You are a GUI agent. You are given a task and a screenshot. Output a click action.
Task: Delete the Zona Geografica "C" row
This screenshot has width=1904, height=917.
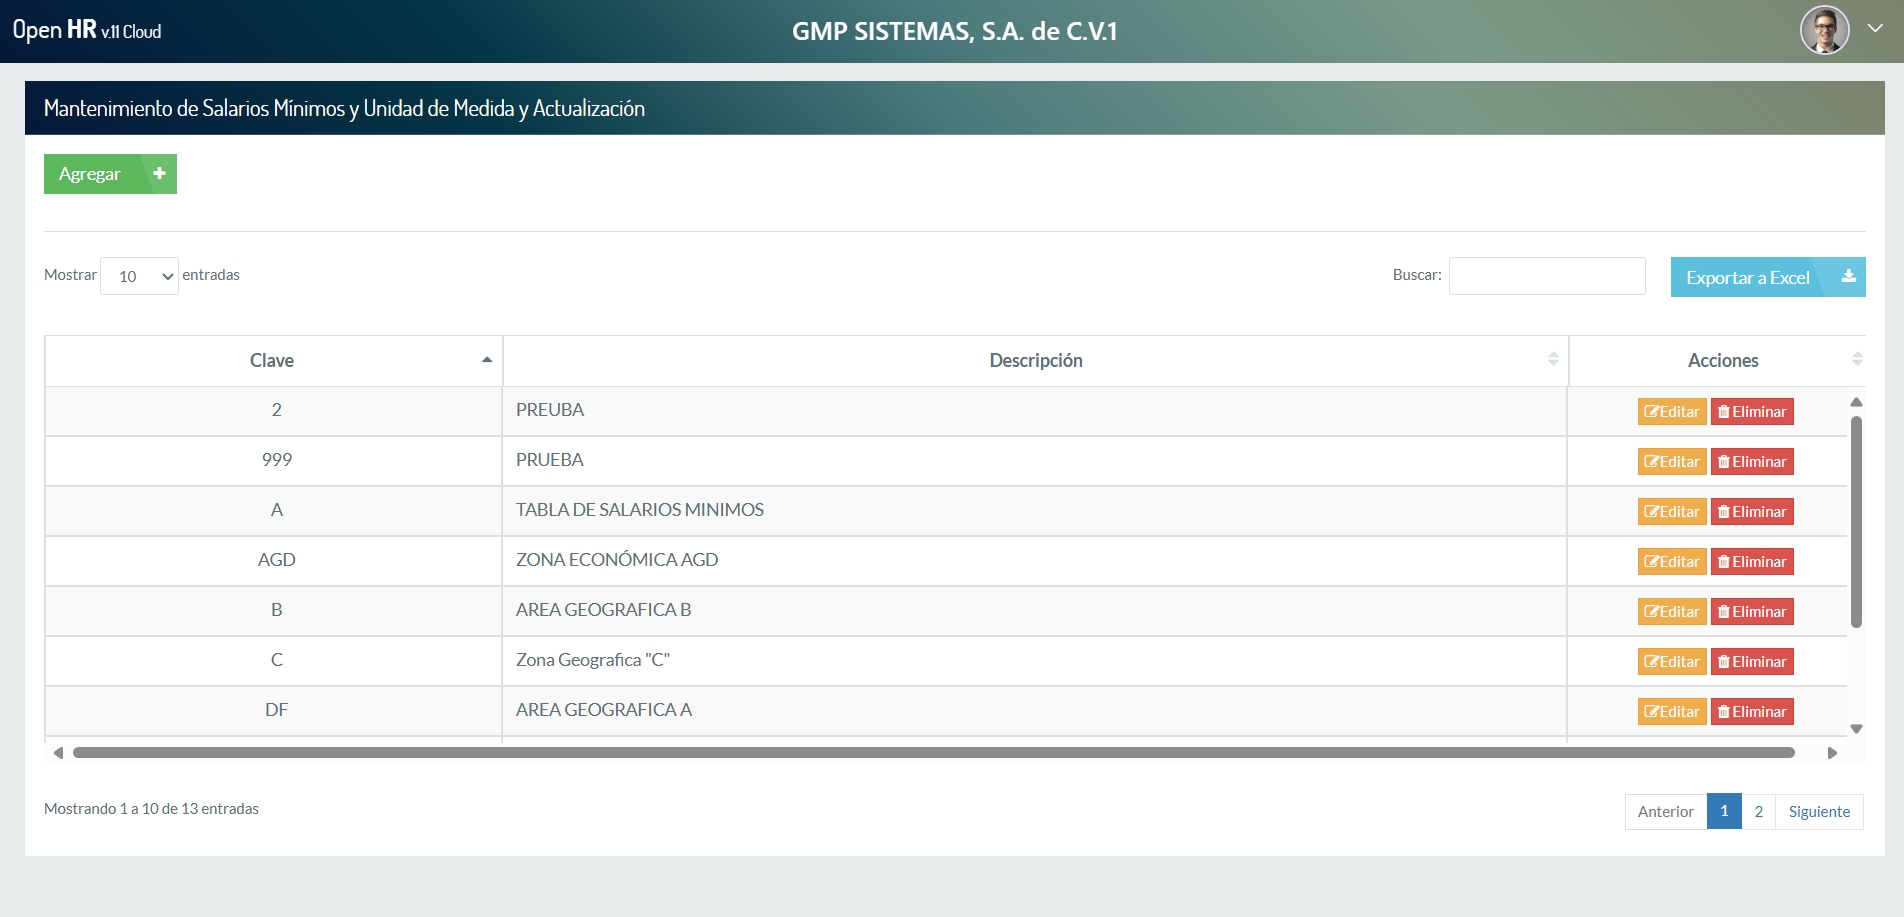tap(1752, 662)
